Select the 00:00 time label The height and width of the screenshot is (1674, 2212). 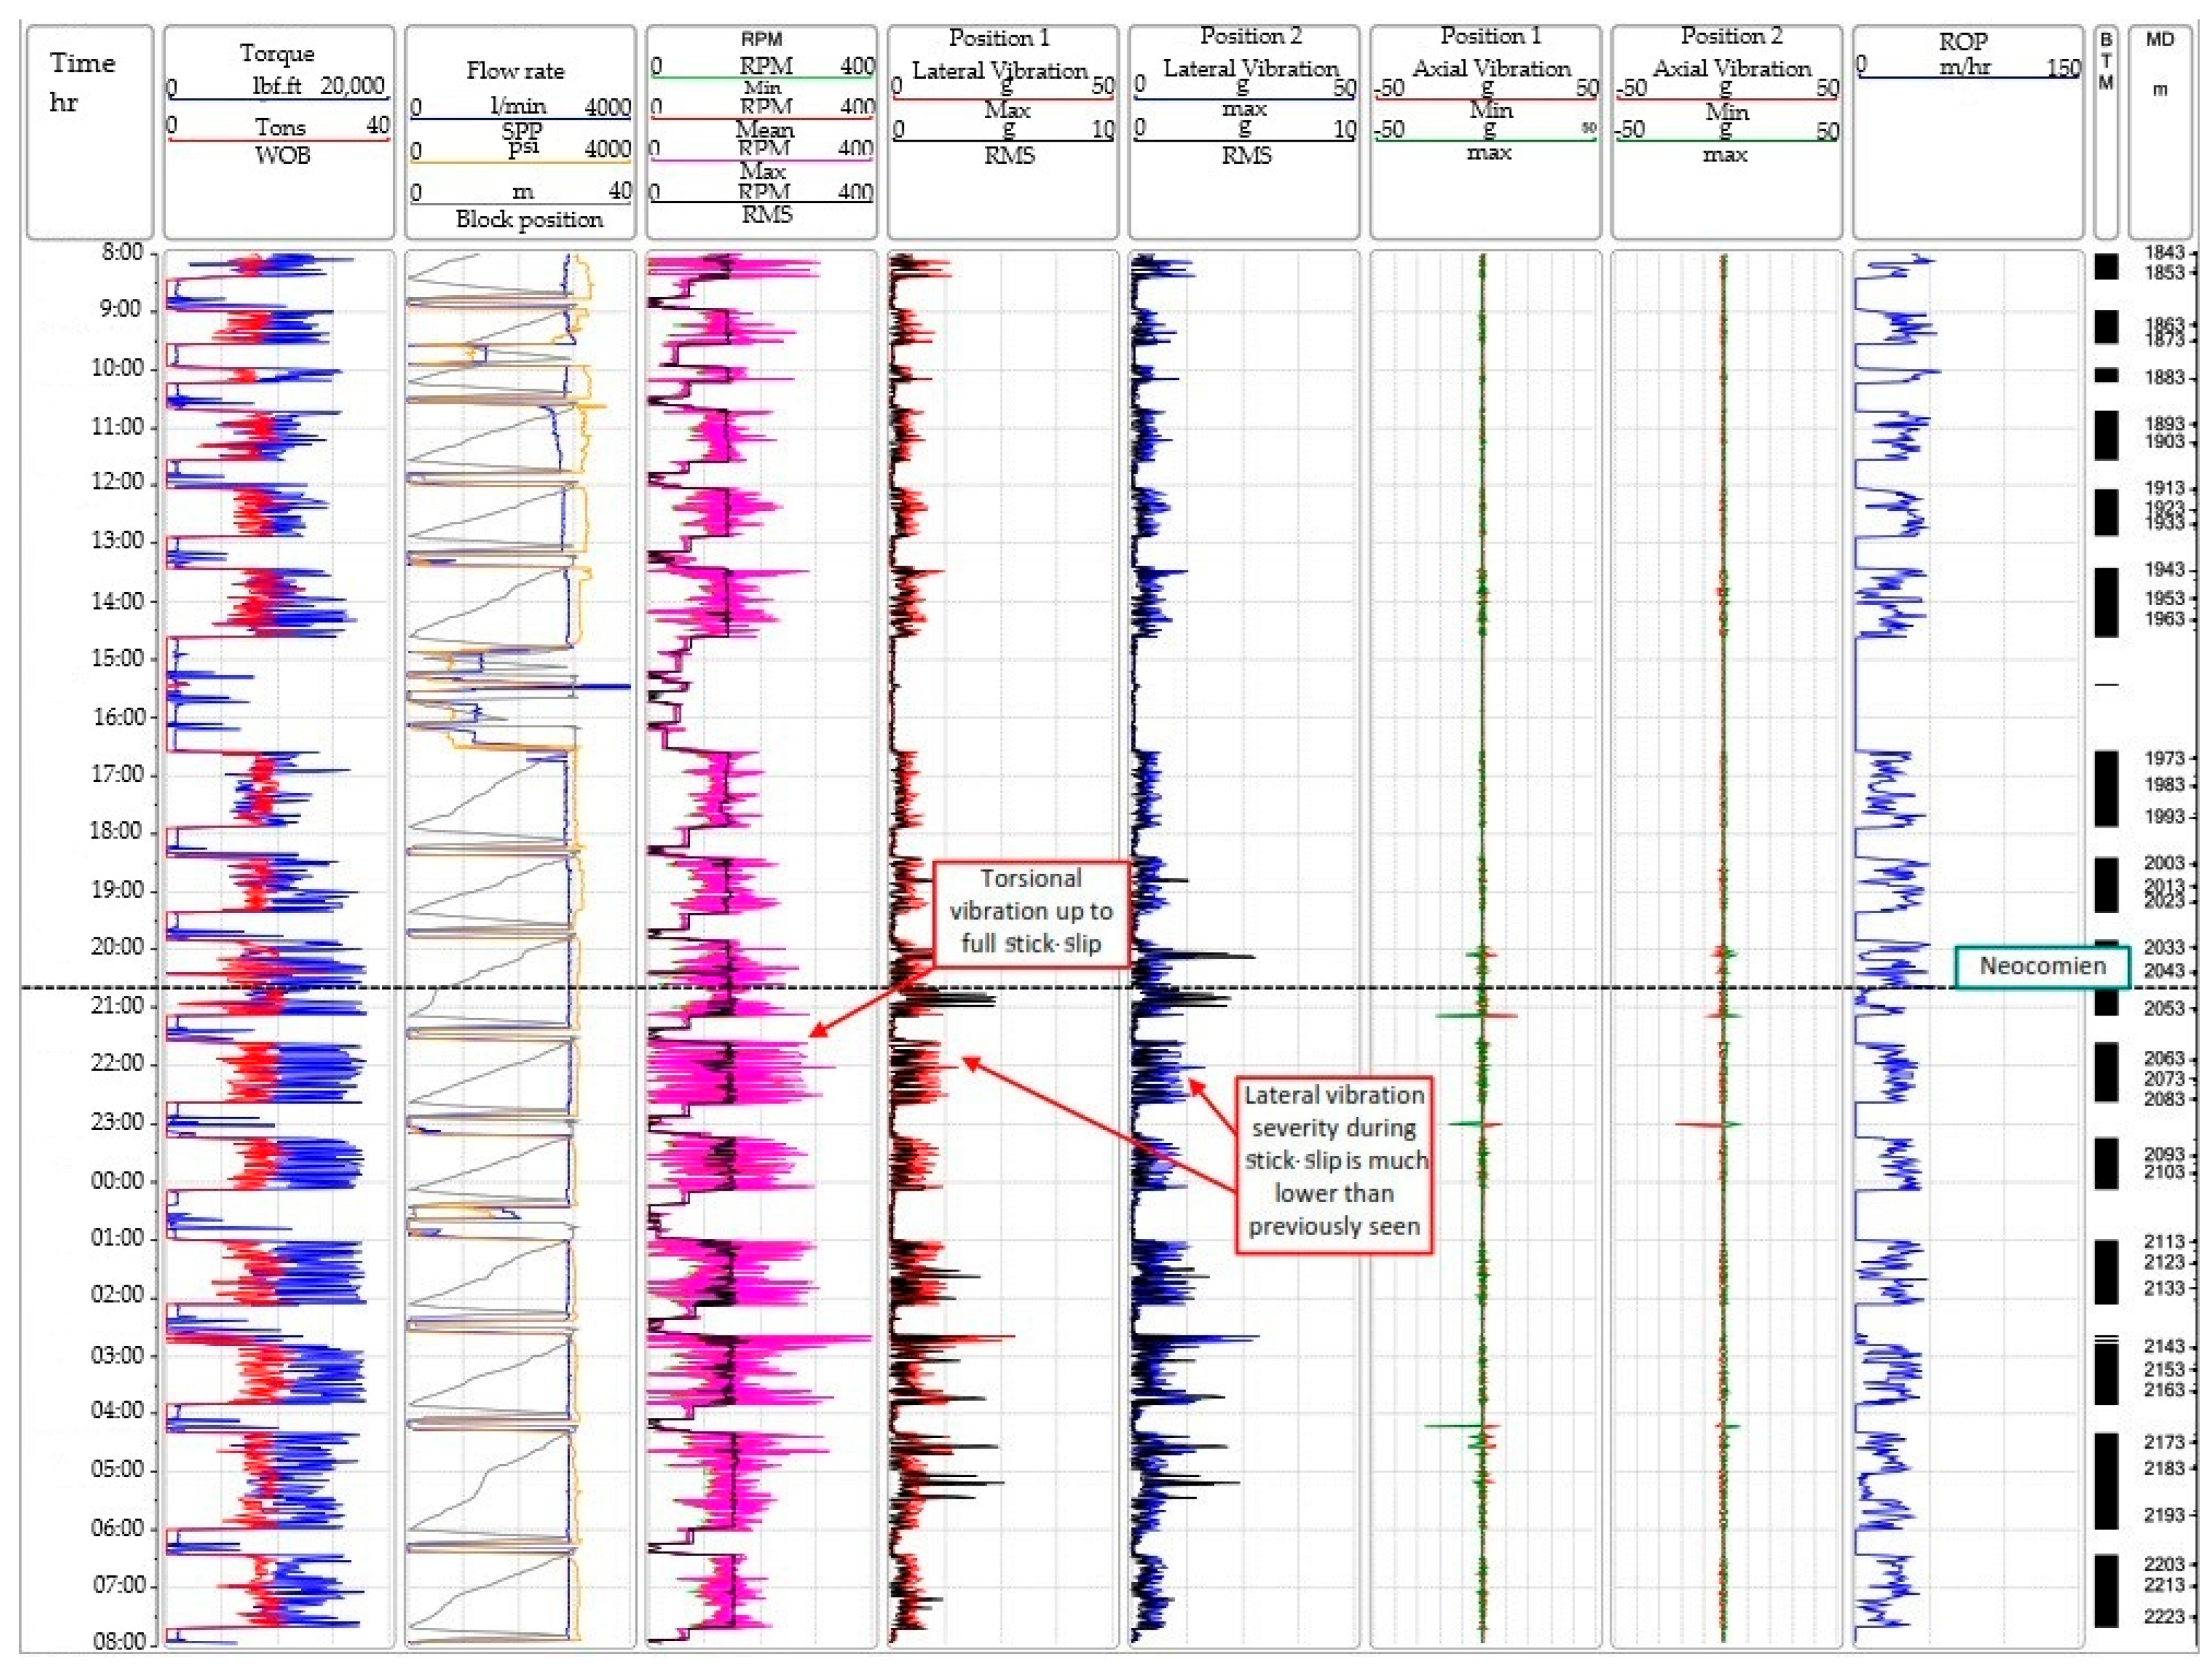[117, 1180]
